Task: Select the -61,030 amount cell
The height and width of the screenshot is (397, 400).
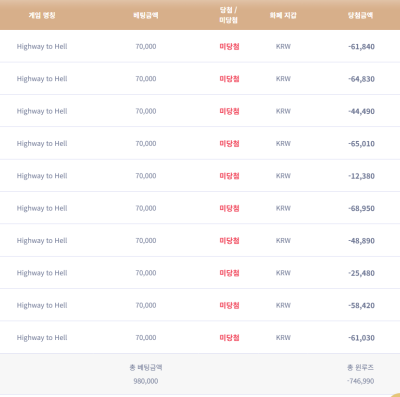Action: [361, 338]
